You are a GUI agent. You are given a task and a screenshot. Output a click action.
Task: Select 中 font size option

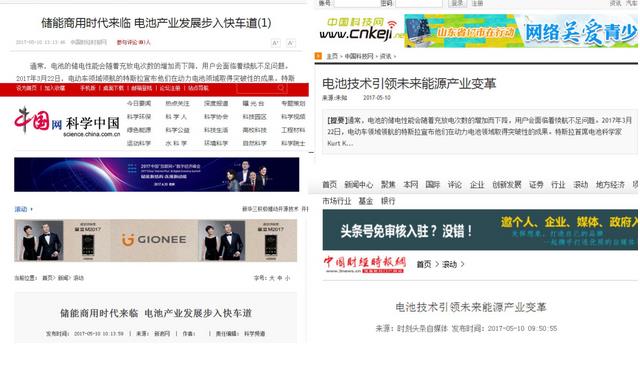(280, 278)
